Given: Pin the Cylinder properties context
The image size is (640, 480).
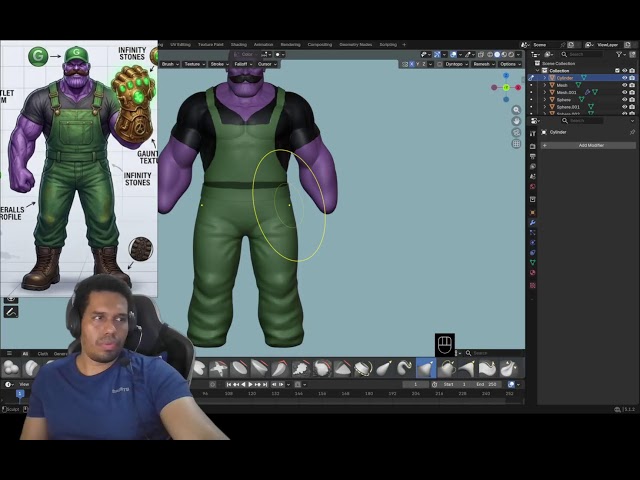Looking at the screenshot, I should point(632,132).
